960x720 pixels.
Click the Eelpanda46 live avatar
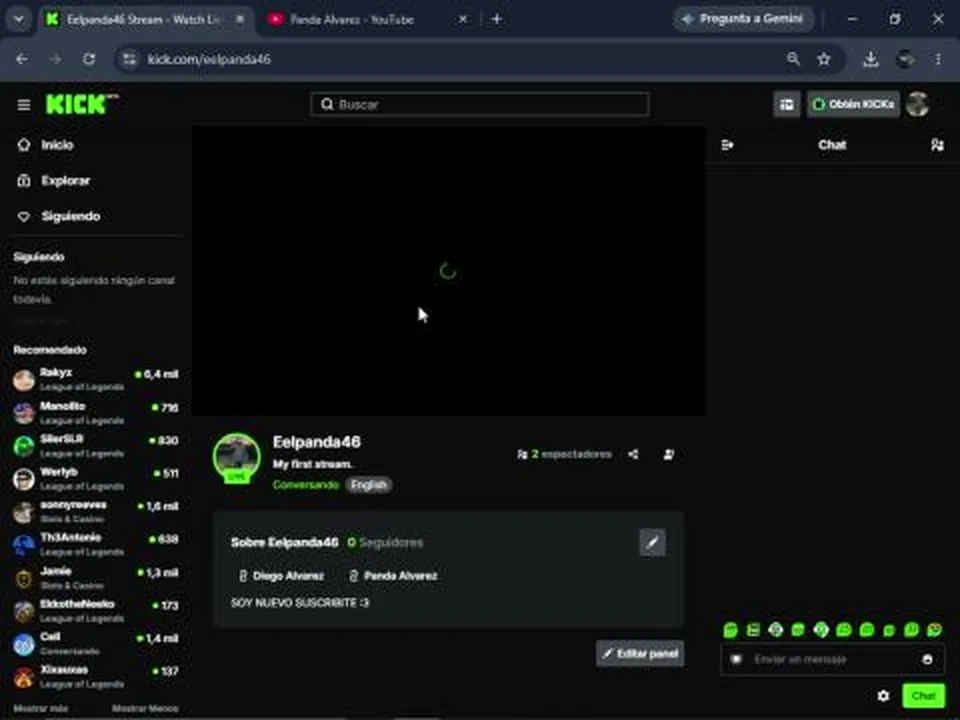236,458
